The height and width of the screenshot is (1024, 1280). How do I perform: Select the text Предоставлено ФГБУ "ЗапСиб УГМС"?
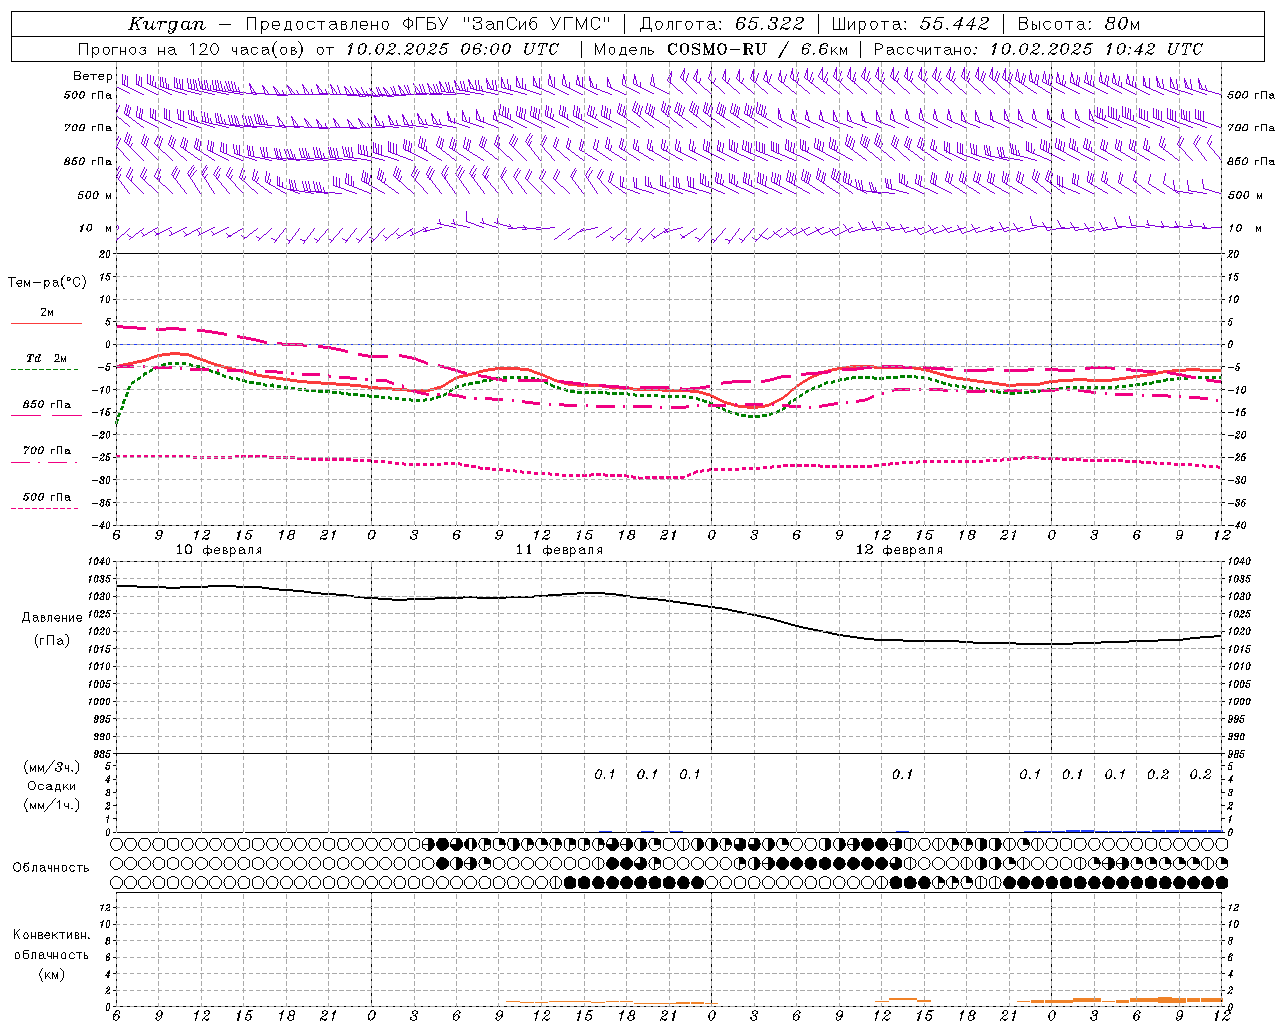point(428,24)
